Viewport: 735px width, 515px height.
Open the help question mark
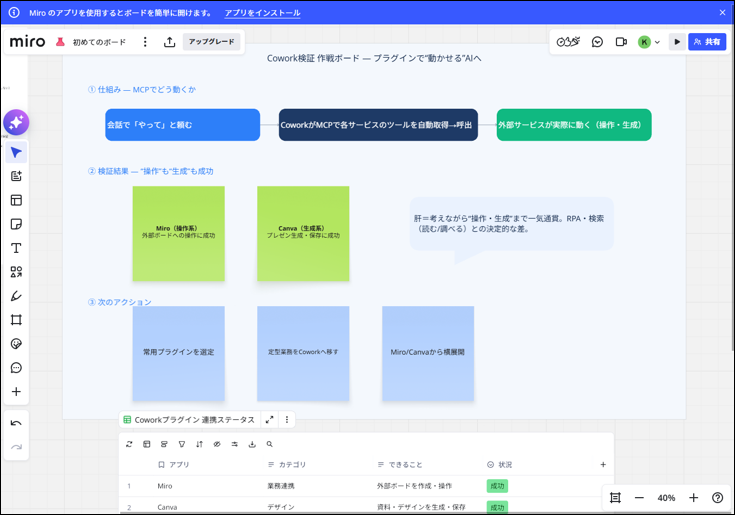click(718, 498)
